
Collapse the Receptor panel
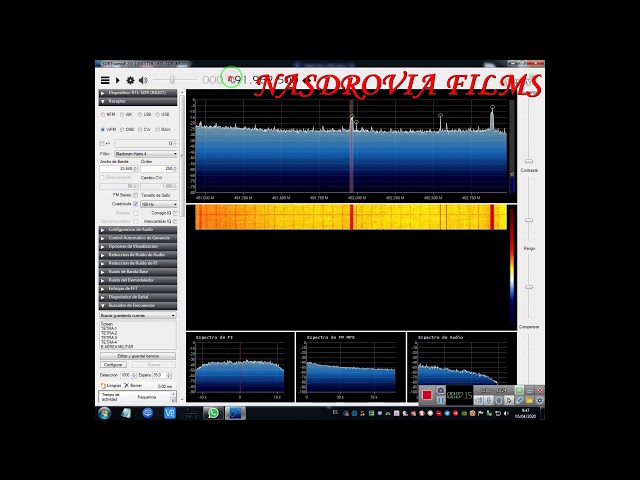(138, 101)
